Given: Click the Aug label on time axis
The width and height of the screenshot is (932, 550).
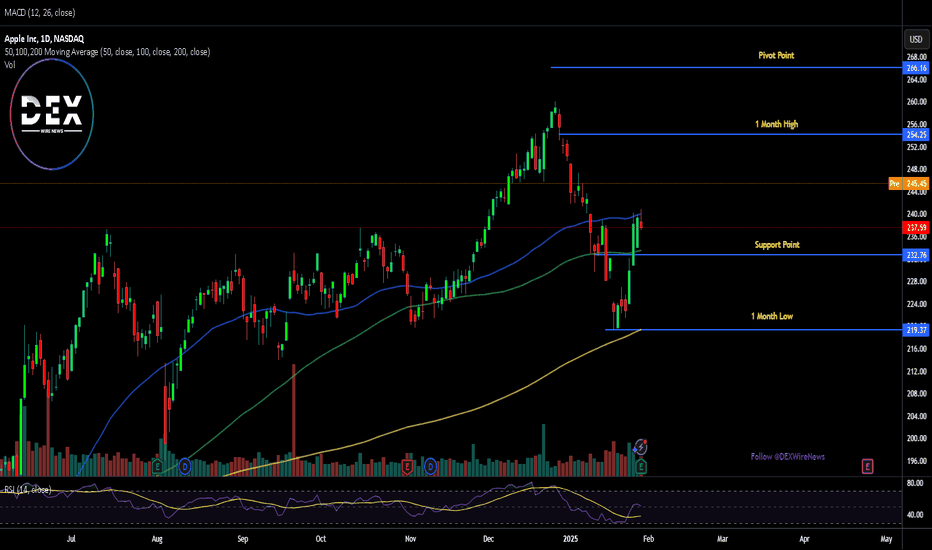Looking at the screenshot, I should (157, 539).
